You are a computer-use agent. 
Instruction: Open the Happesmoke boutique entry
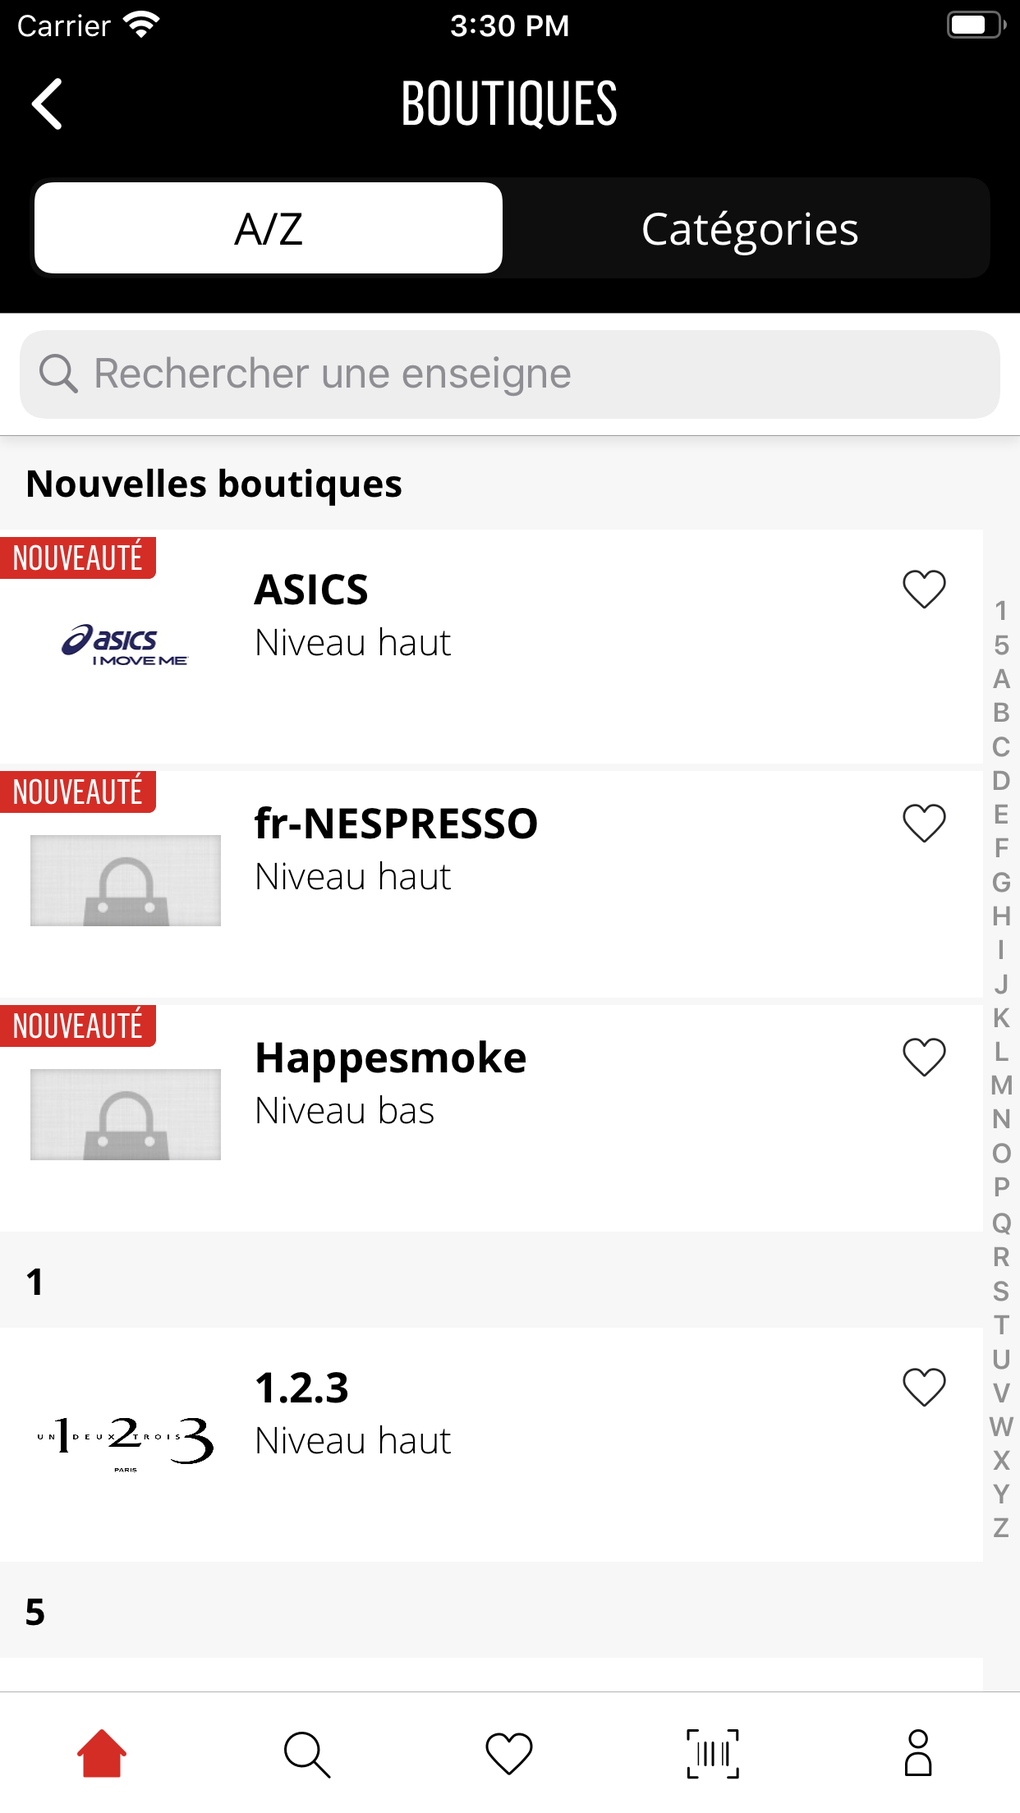[x=390, y=1058]
